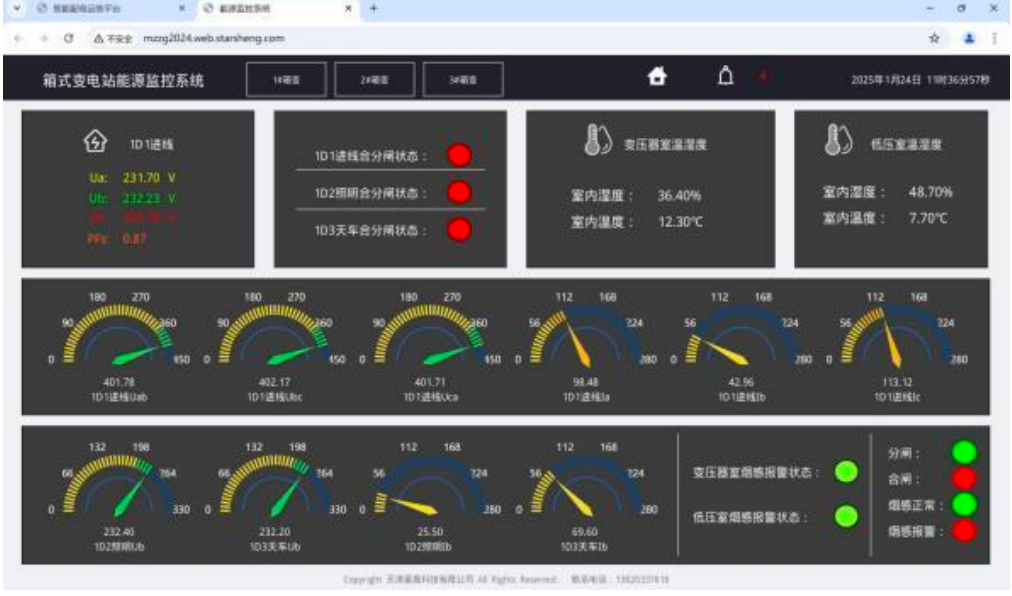1012x596 pixels.
Task: Click the 低压室温湿度 thermometer icon
Action: pos(838,139)
